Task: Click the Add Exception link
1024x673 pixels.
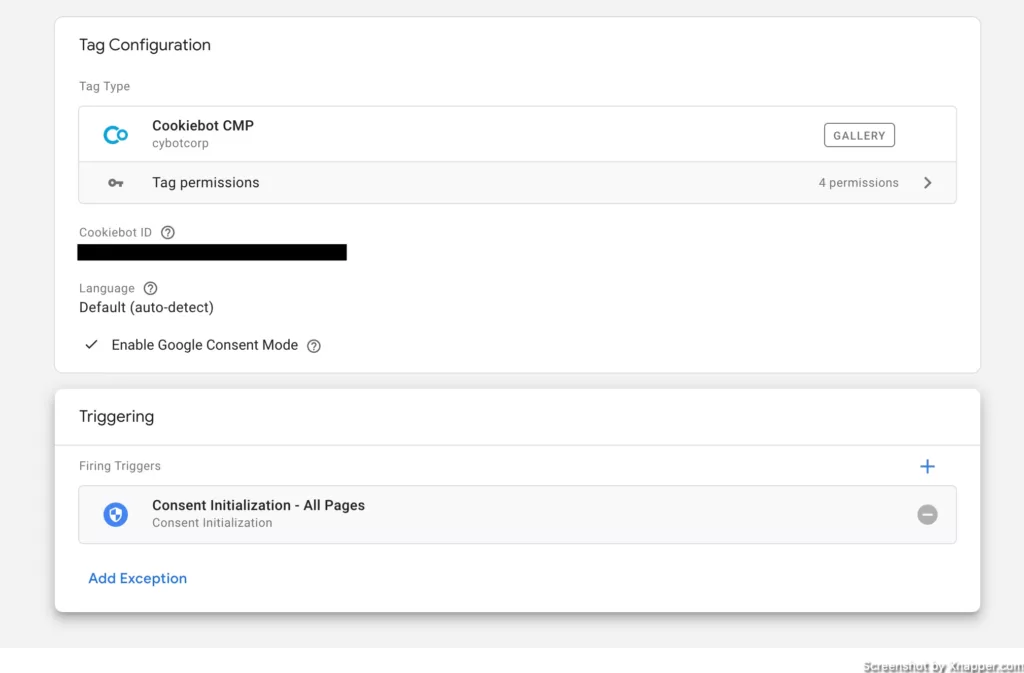Action: 138,578
